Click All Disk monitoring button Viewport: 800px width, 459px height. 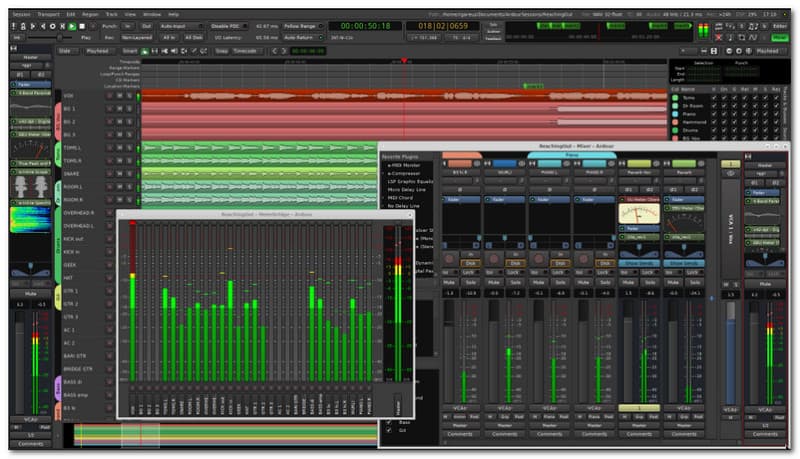coord(193,37)
